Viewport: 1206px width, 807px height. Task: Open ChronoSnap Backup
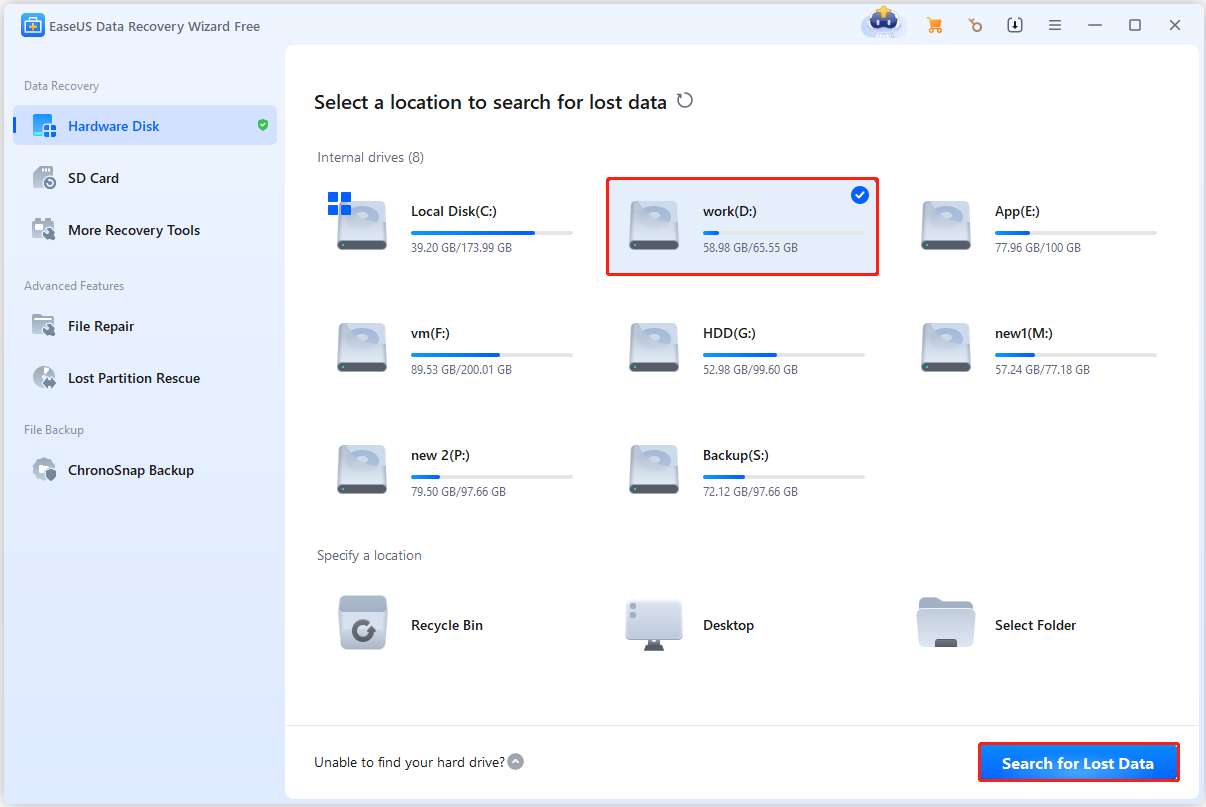(x=145, y=470)
